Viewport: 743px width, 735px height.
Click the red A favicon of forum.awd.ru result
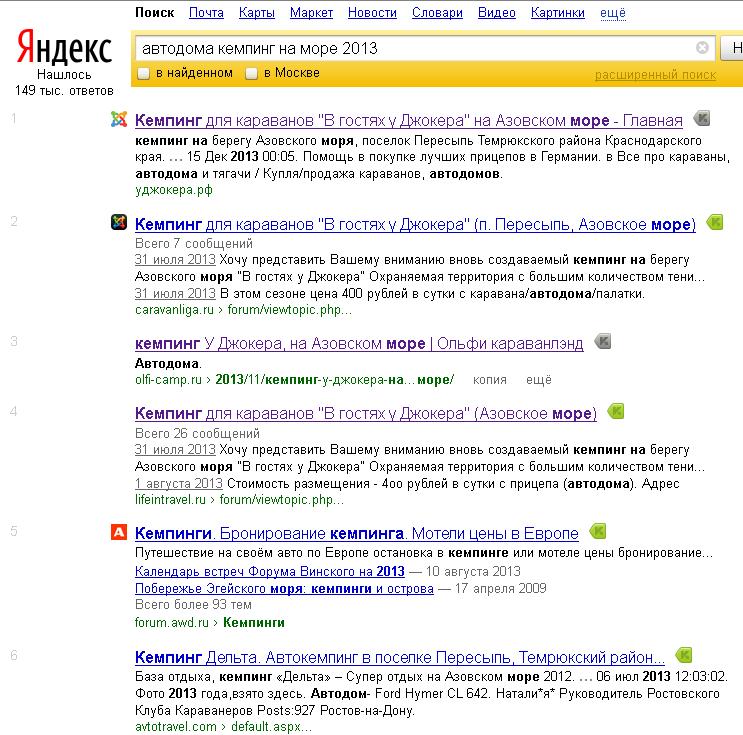pyautogui.click(x=119, y=532)
